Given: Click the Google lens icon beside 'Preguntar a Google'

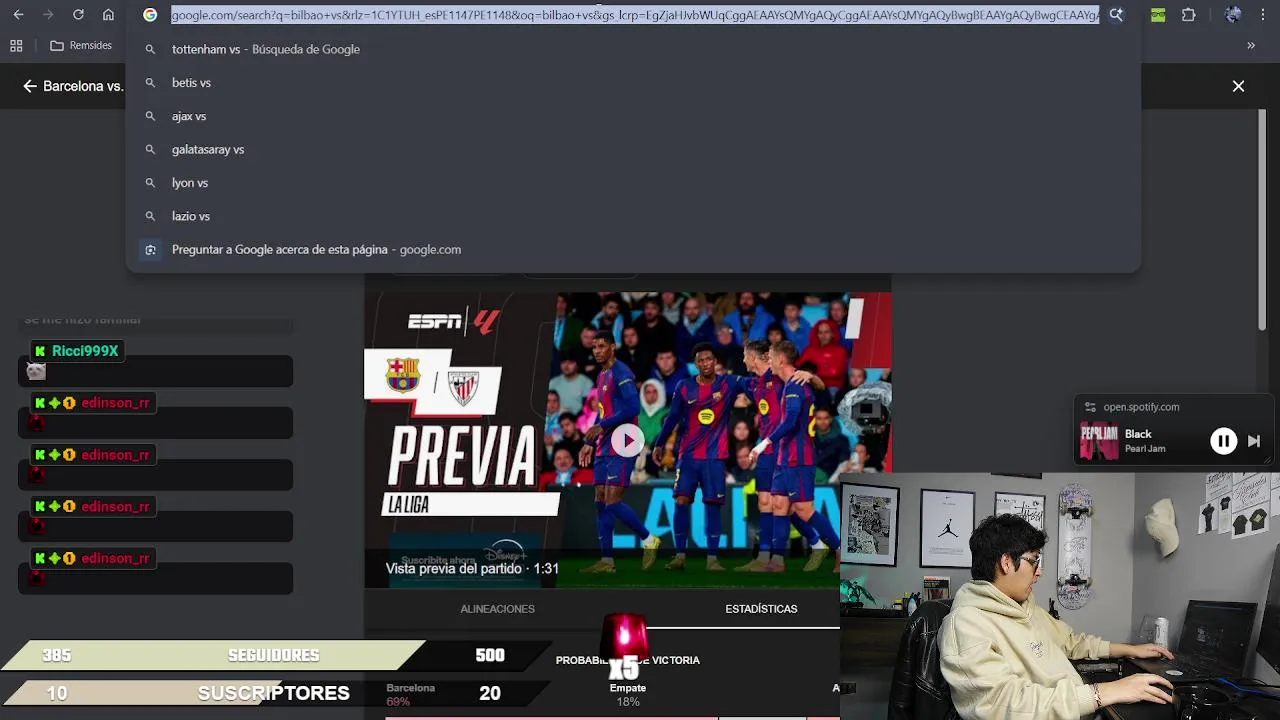Looking at the screenshot, I should [150, 250].
